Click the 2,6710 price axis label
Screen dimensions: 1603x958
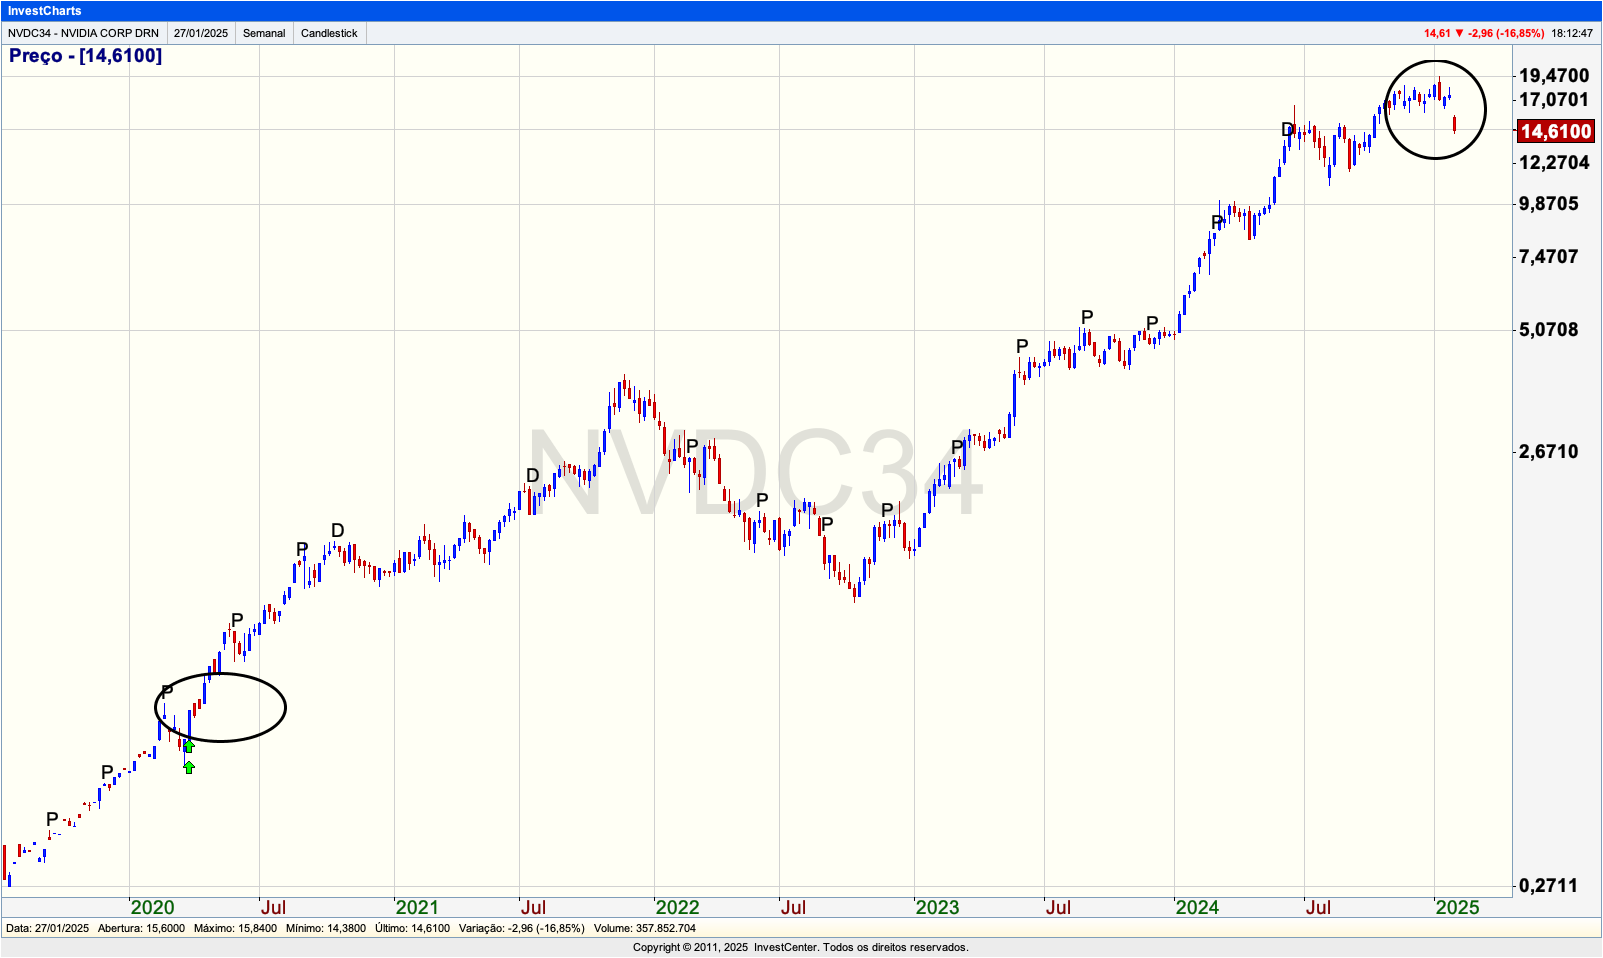(x=1548, y=451)
